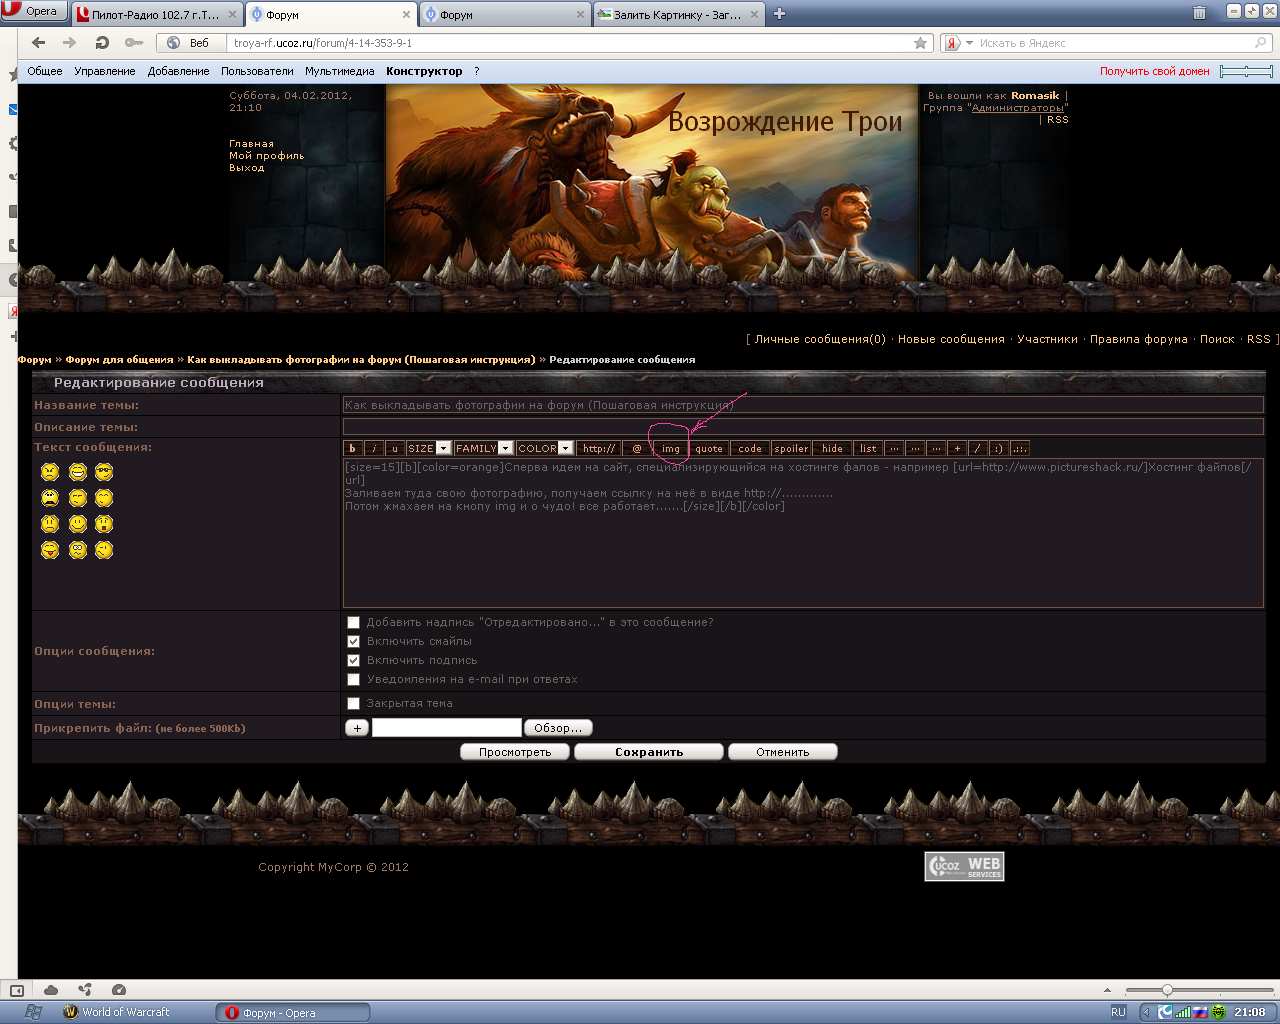Click the admin bar slider toggle
This screenshot has width=1280, height=1024.
pyautogui.click(x=1247, y=71)
